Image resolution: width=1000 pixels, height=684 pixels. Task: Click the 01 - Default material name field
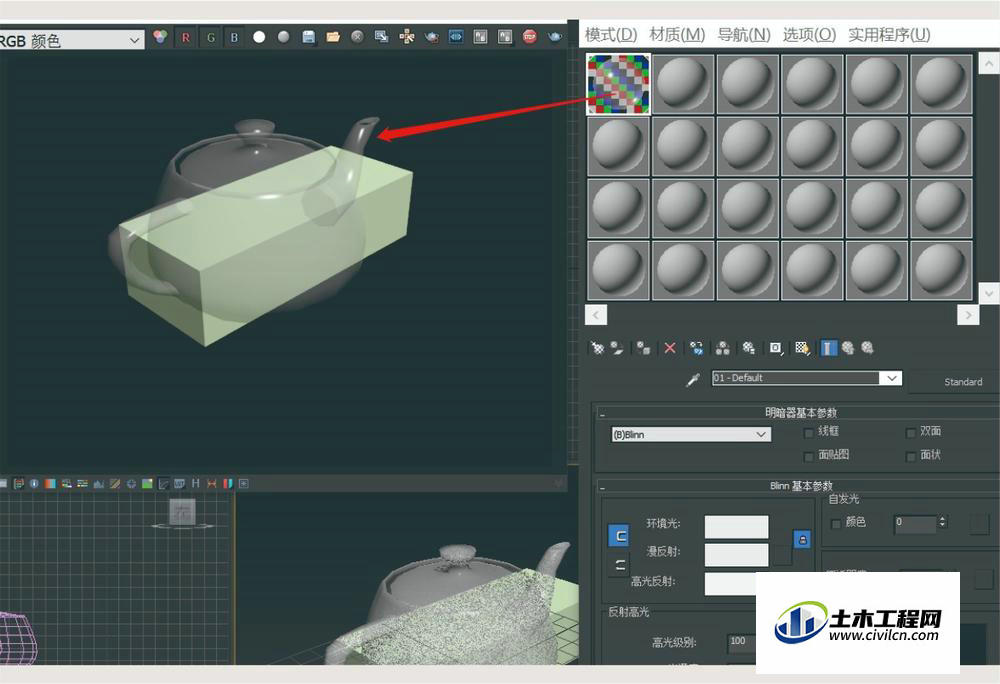[795, 377]
